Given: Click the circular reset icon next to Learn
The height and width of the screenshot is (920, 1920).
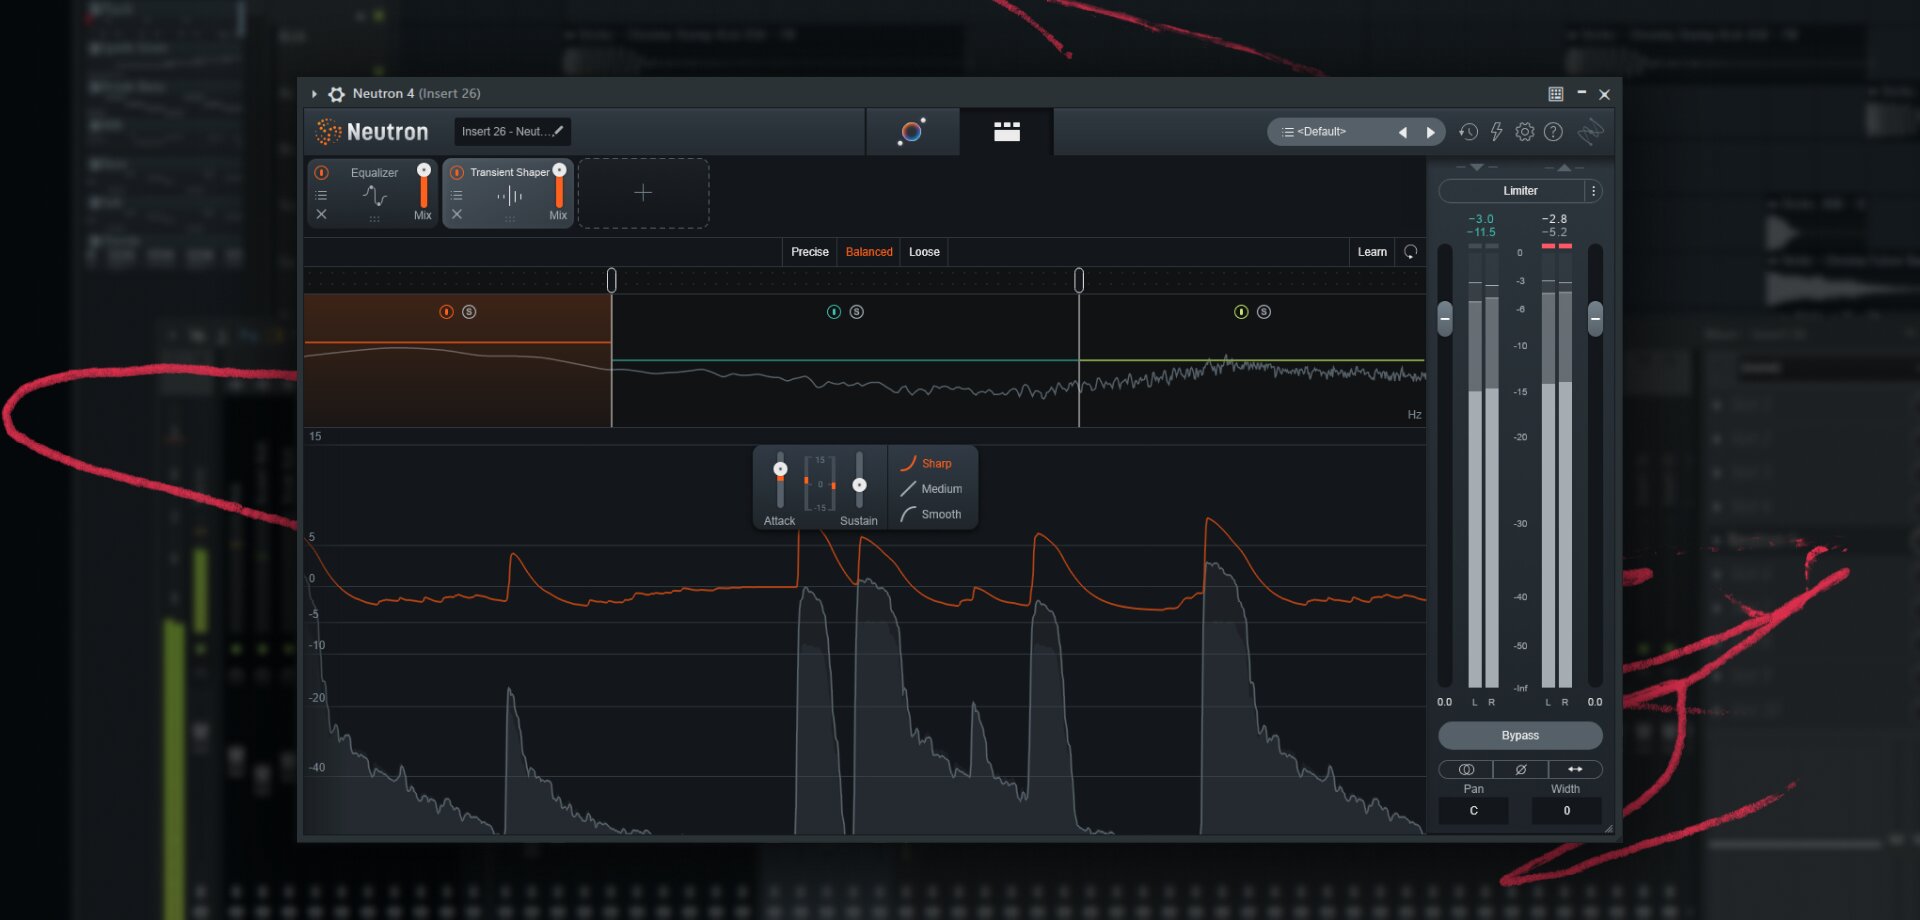Looking at the screenshot, I should 1411,252.
